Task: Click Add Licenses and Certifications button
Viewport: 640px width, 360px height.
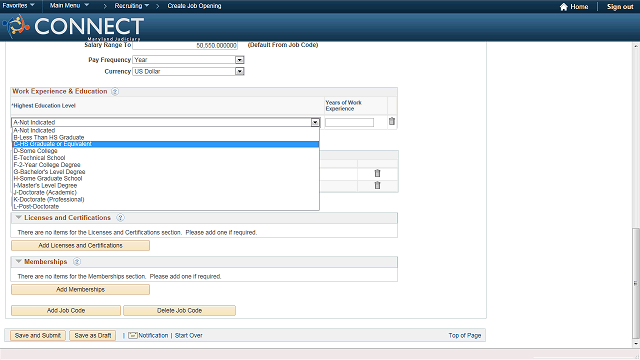Action: [x=80, y=245]
